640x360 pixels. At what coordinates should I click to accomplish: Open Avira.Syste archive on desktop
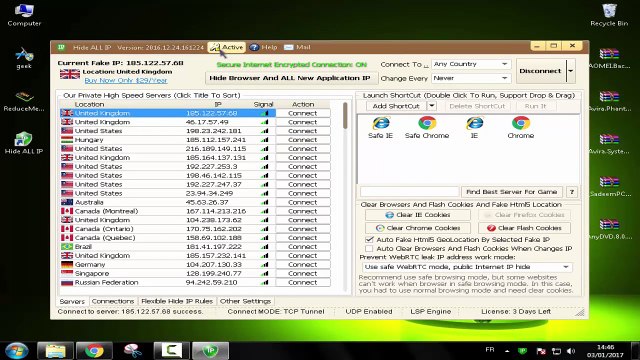tap(609, 144)
